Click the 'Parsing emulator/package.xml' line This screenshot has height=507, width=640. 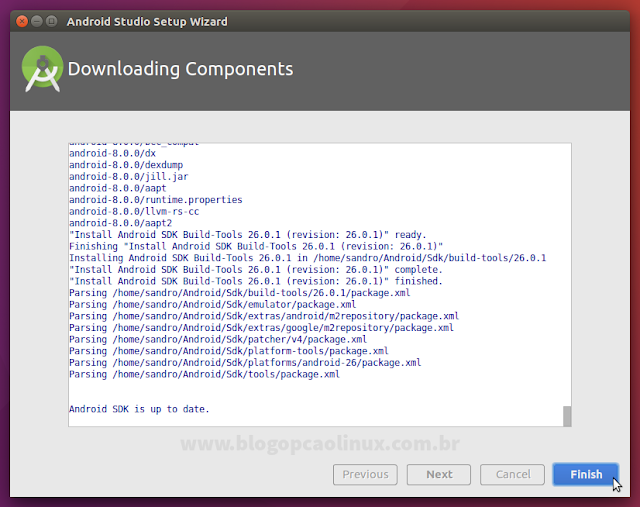pyautogui.click(x=213, y=305)
